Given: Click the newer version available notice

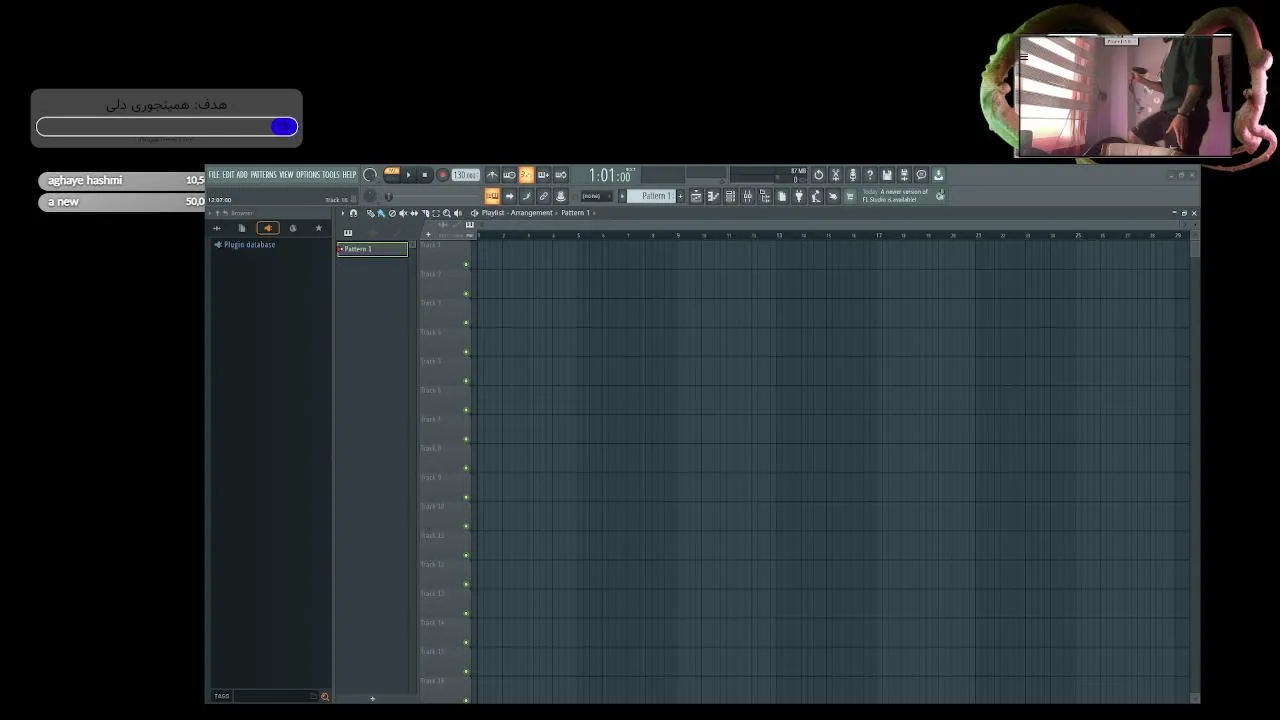Looking at the screenshot, I should (x=896, y=196).
